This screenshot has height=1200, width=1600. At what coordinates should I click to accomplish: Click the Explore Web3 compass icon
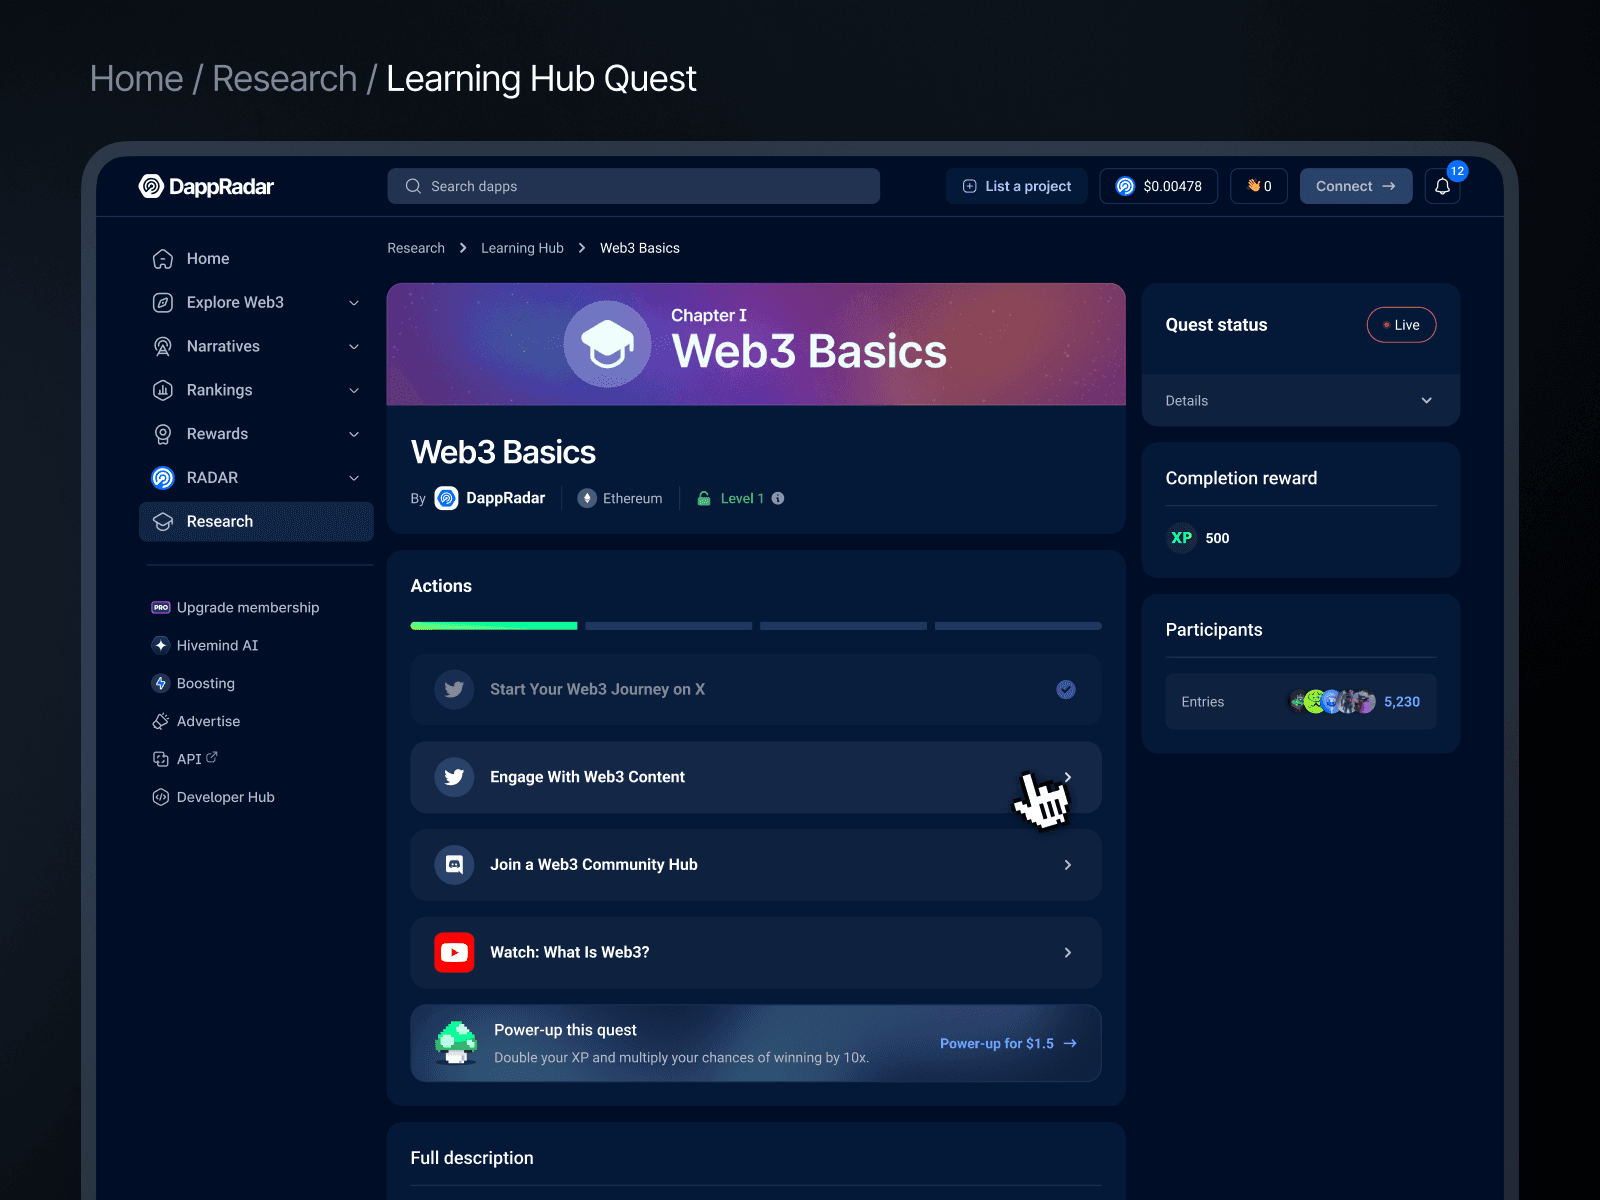pyautogui.click(x=163, y=303)
